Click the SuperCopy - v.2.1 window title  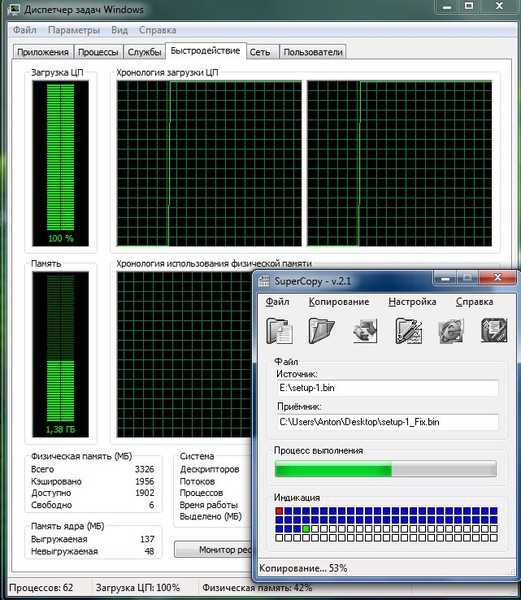click(x=312, y=281)
